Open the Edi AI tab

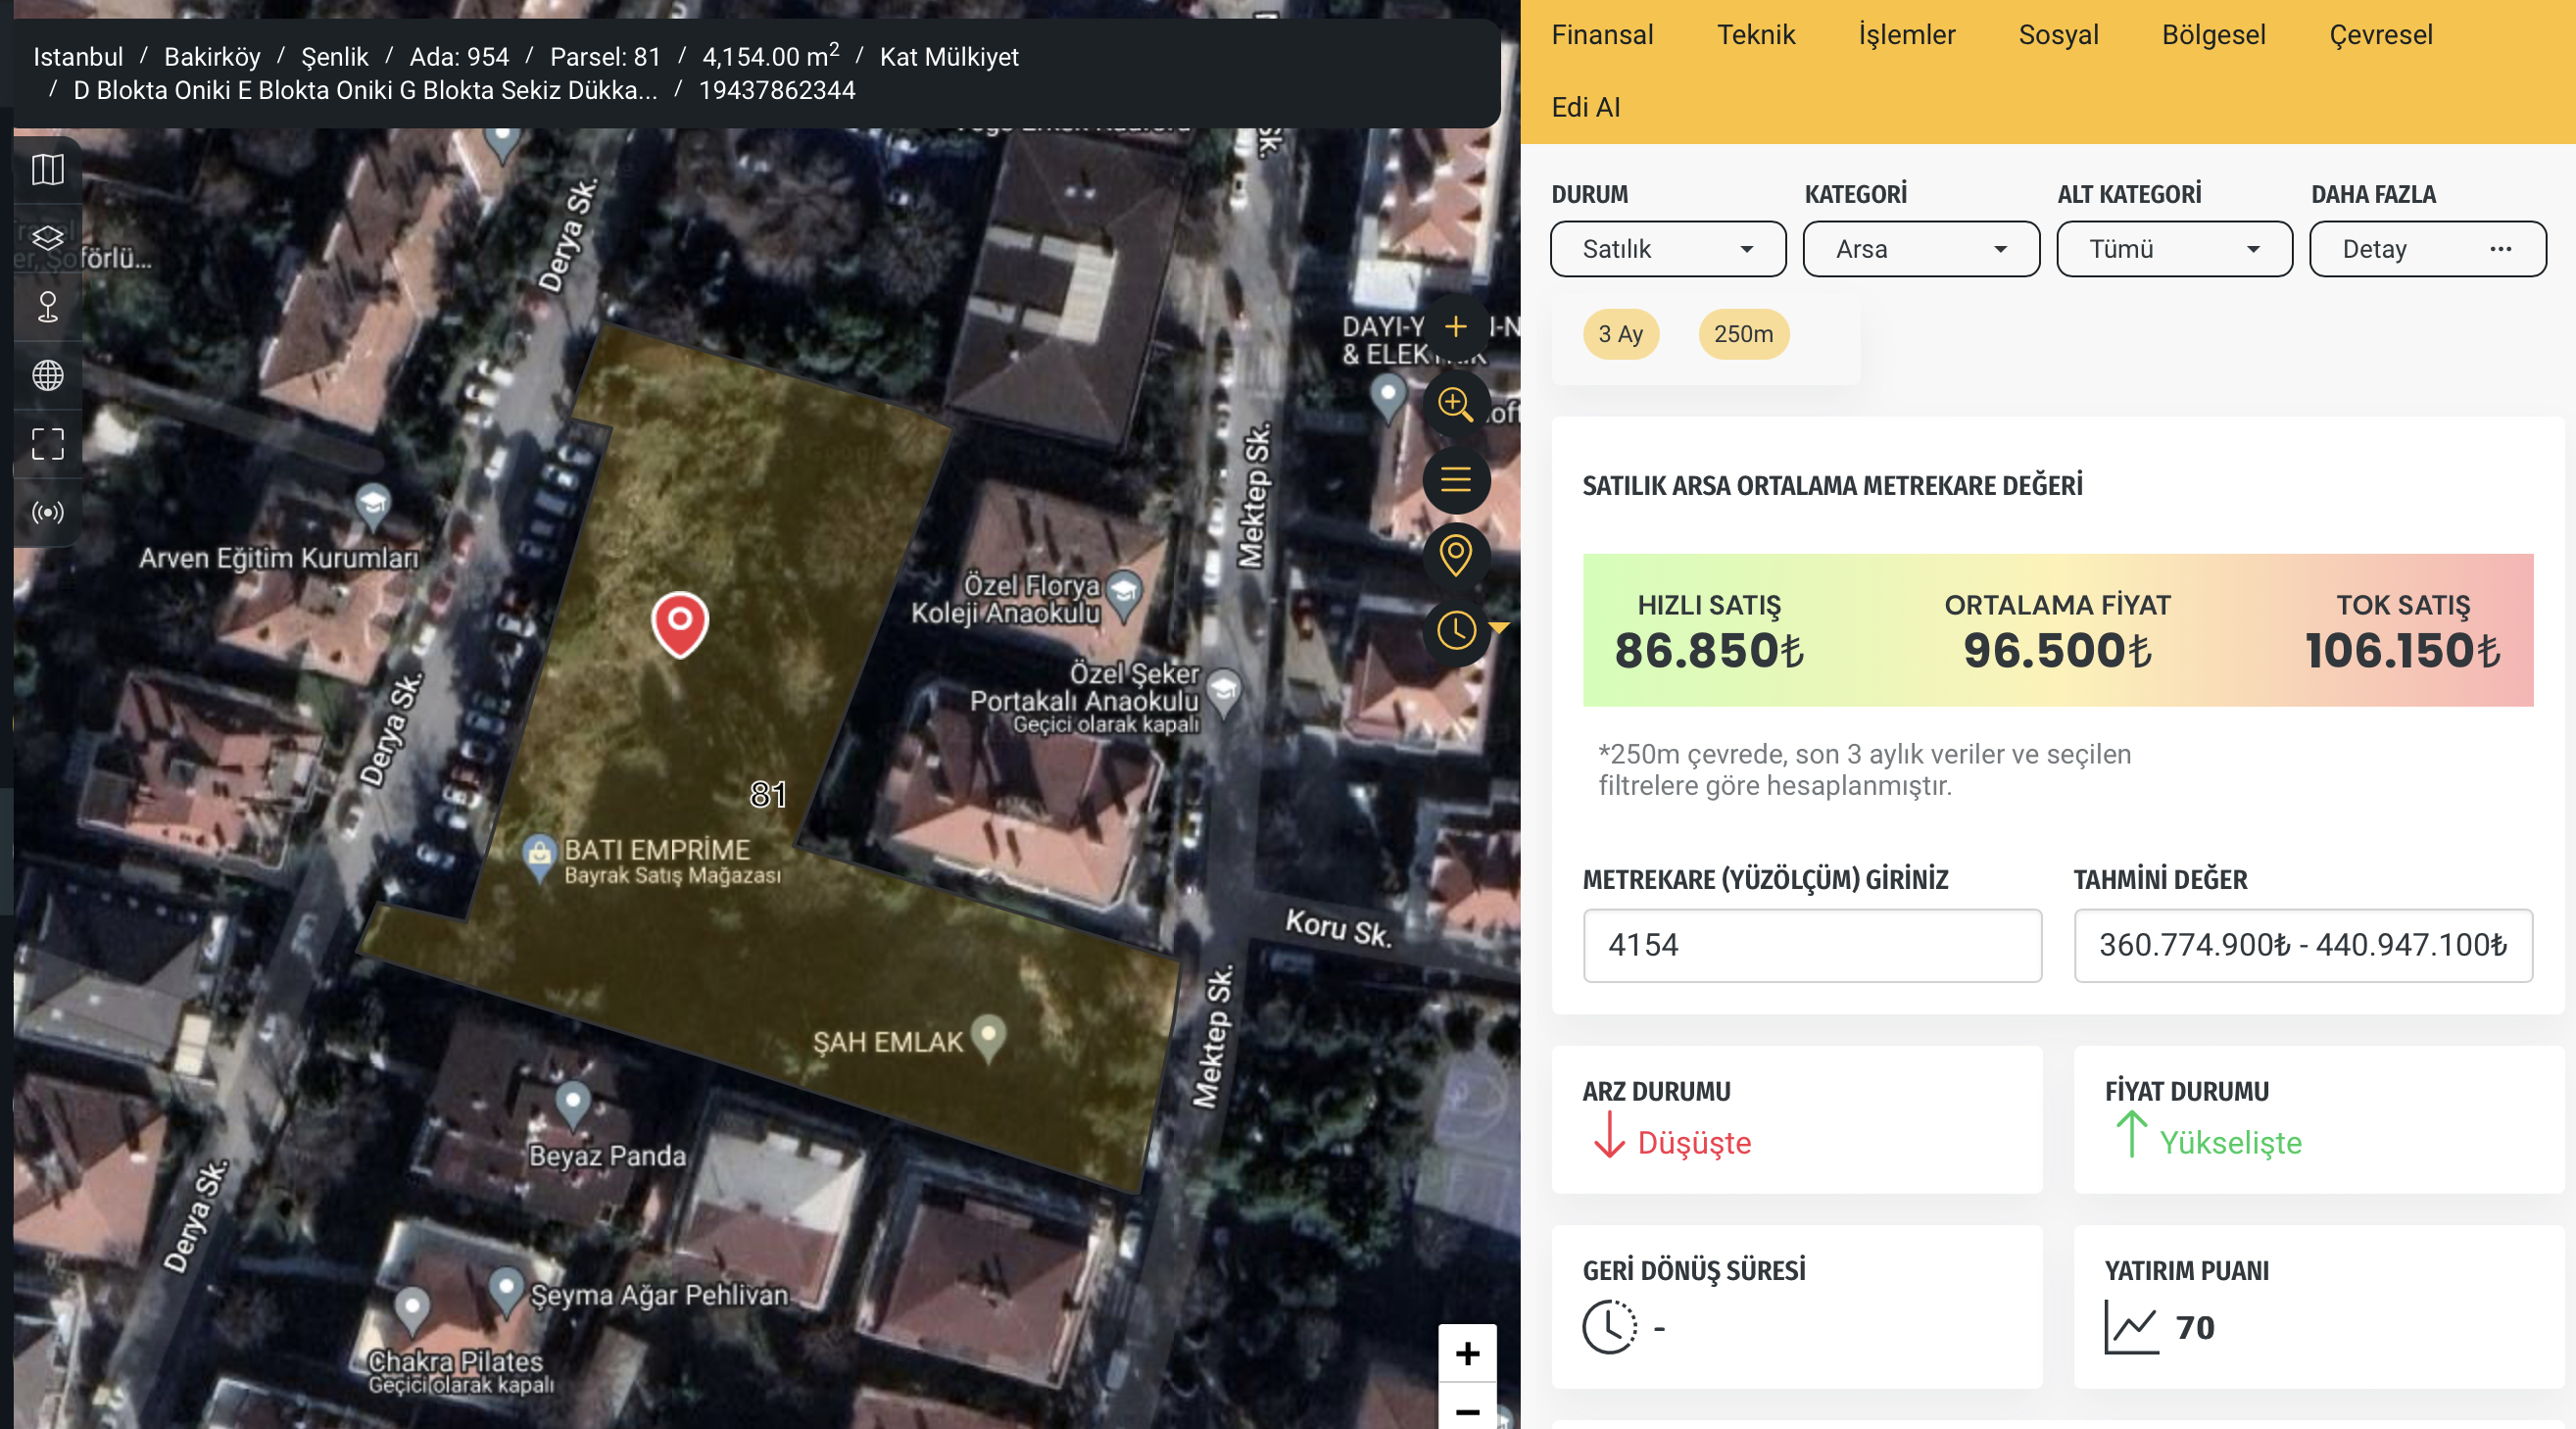click(x=1585, y=107)
